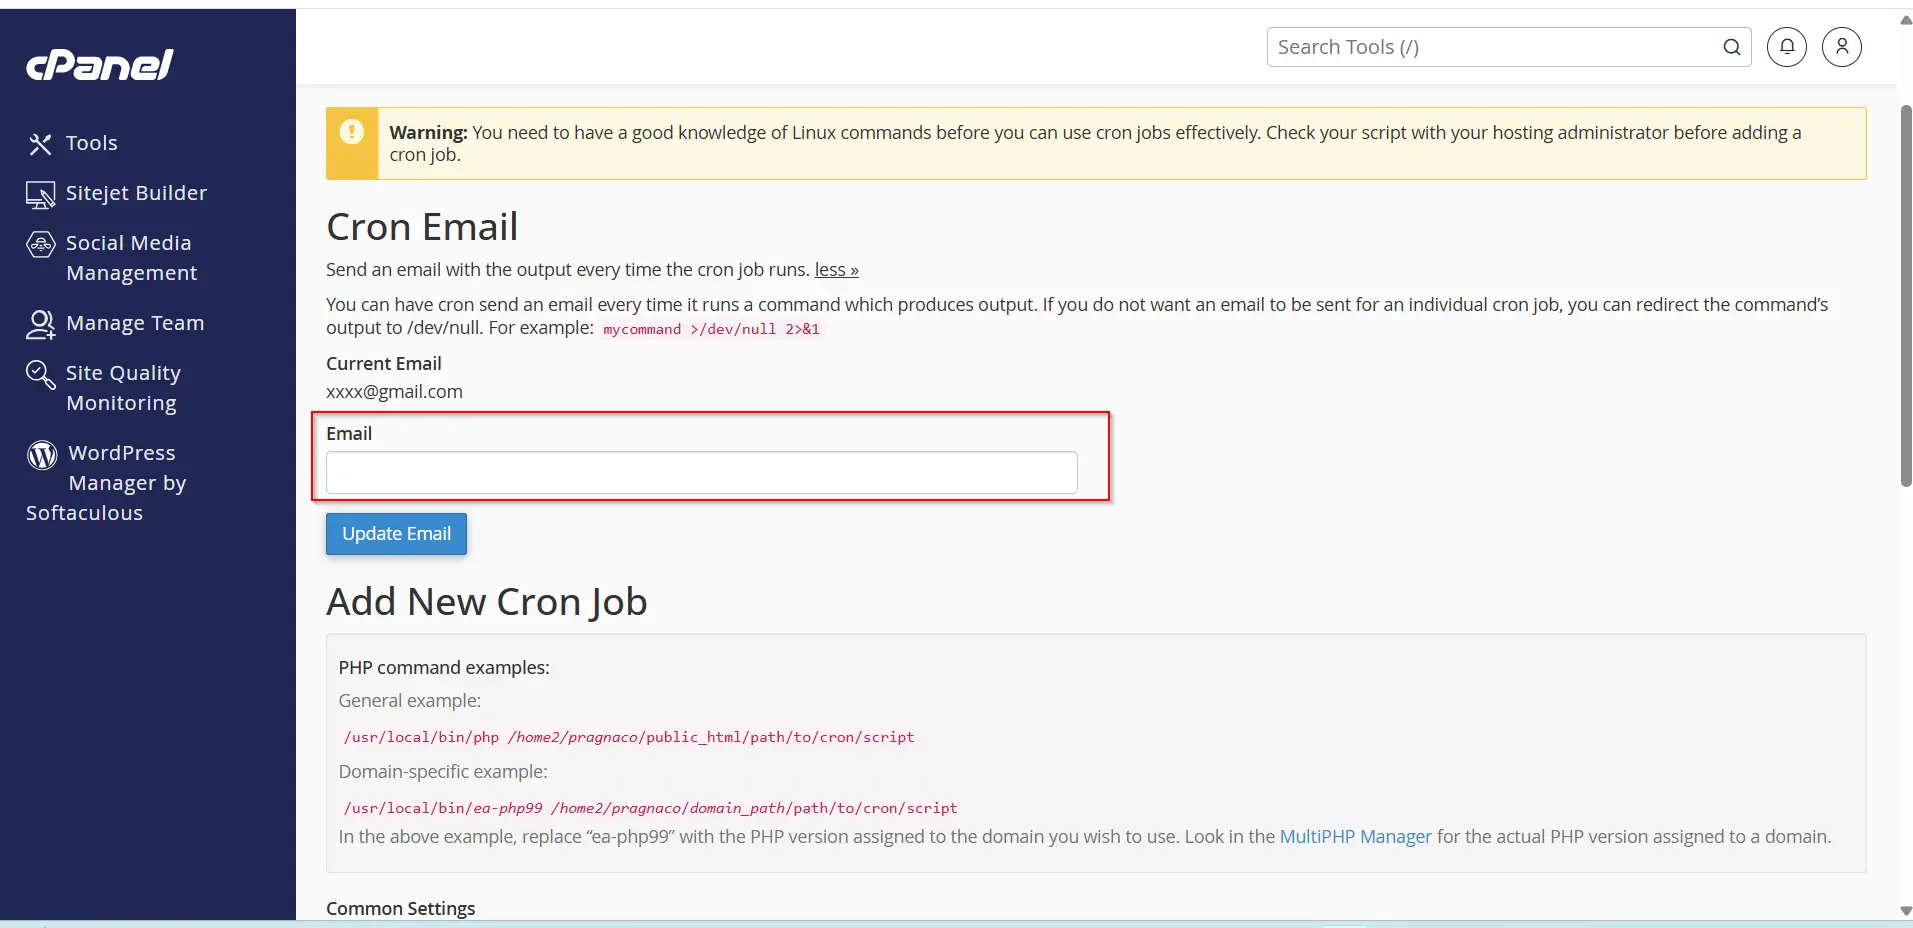Click the scrollbar up arrow

pyautogui.click(x=1905, y=19)
